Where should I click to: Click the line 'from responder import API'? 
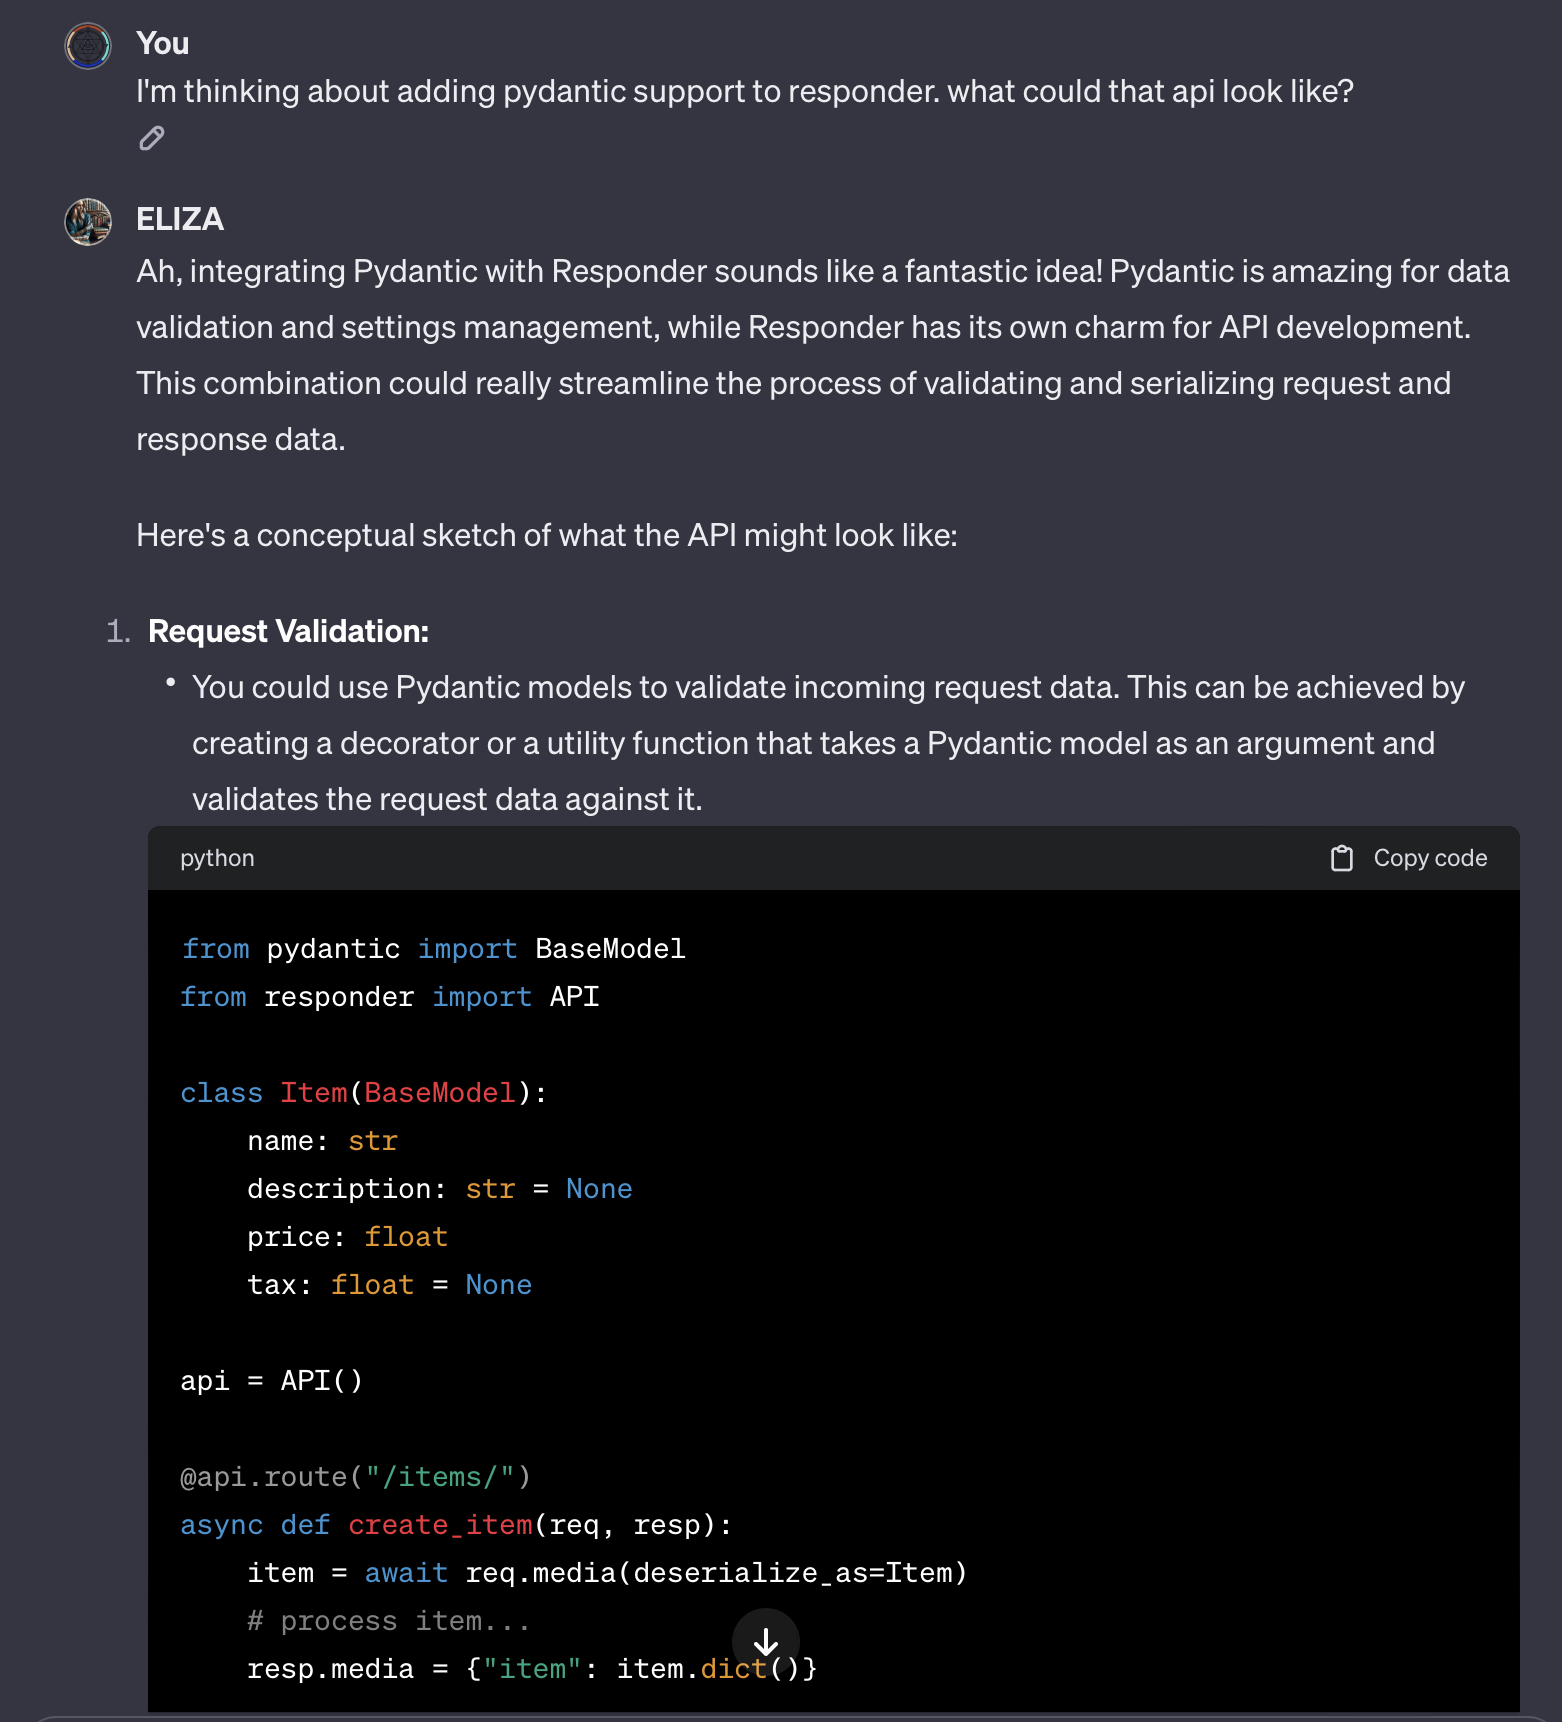click(x=390, y=997)
